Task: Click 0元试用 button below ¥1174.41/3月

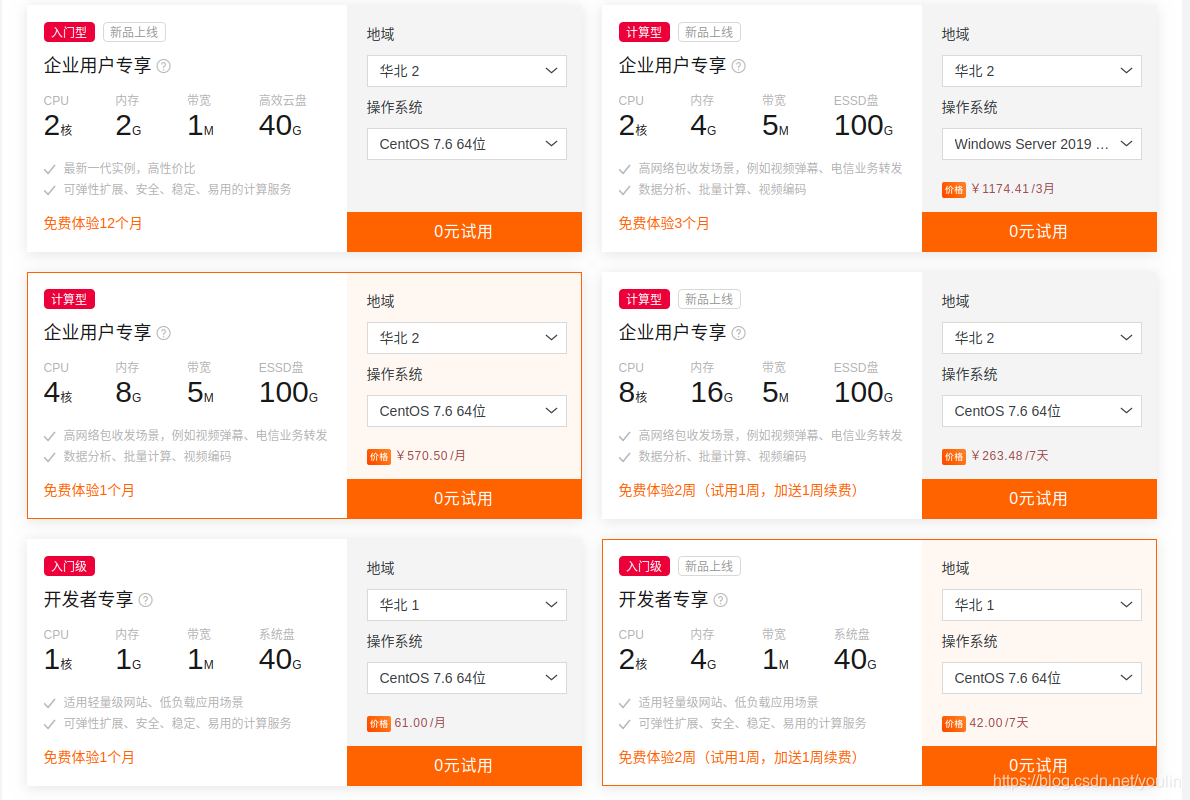Action: coord(1039,231)
